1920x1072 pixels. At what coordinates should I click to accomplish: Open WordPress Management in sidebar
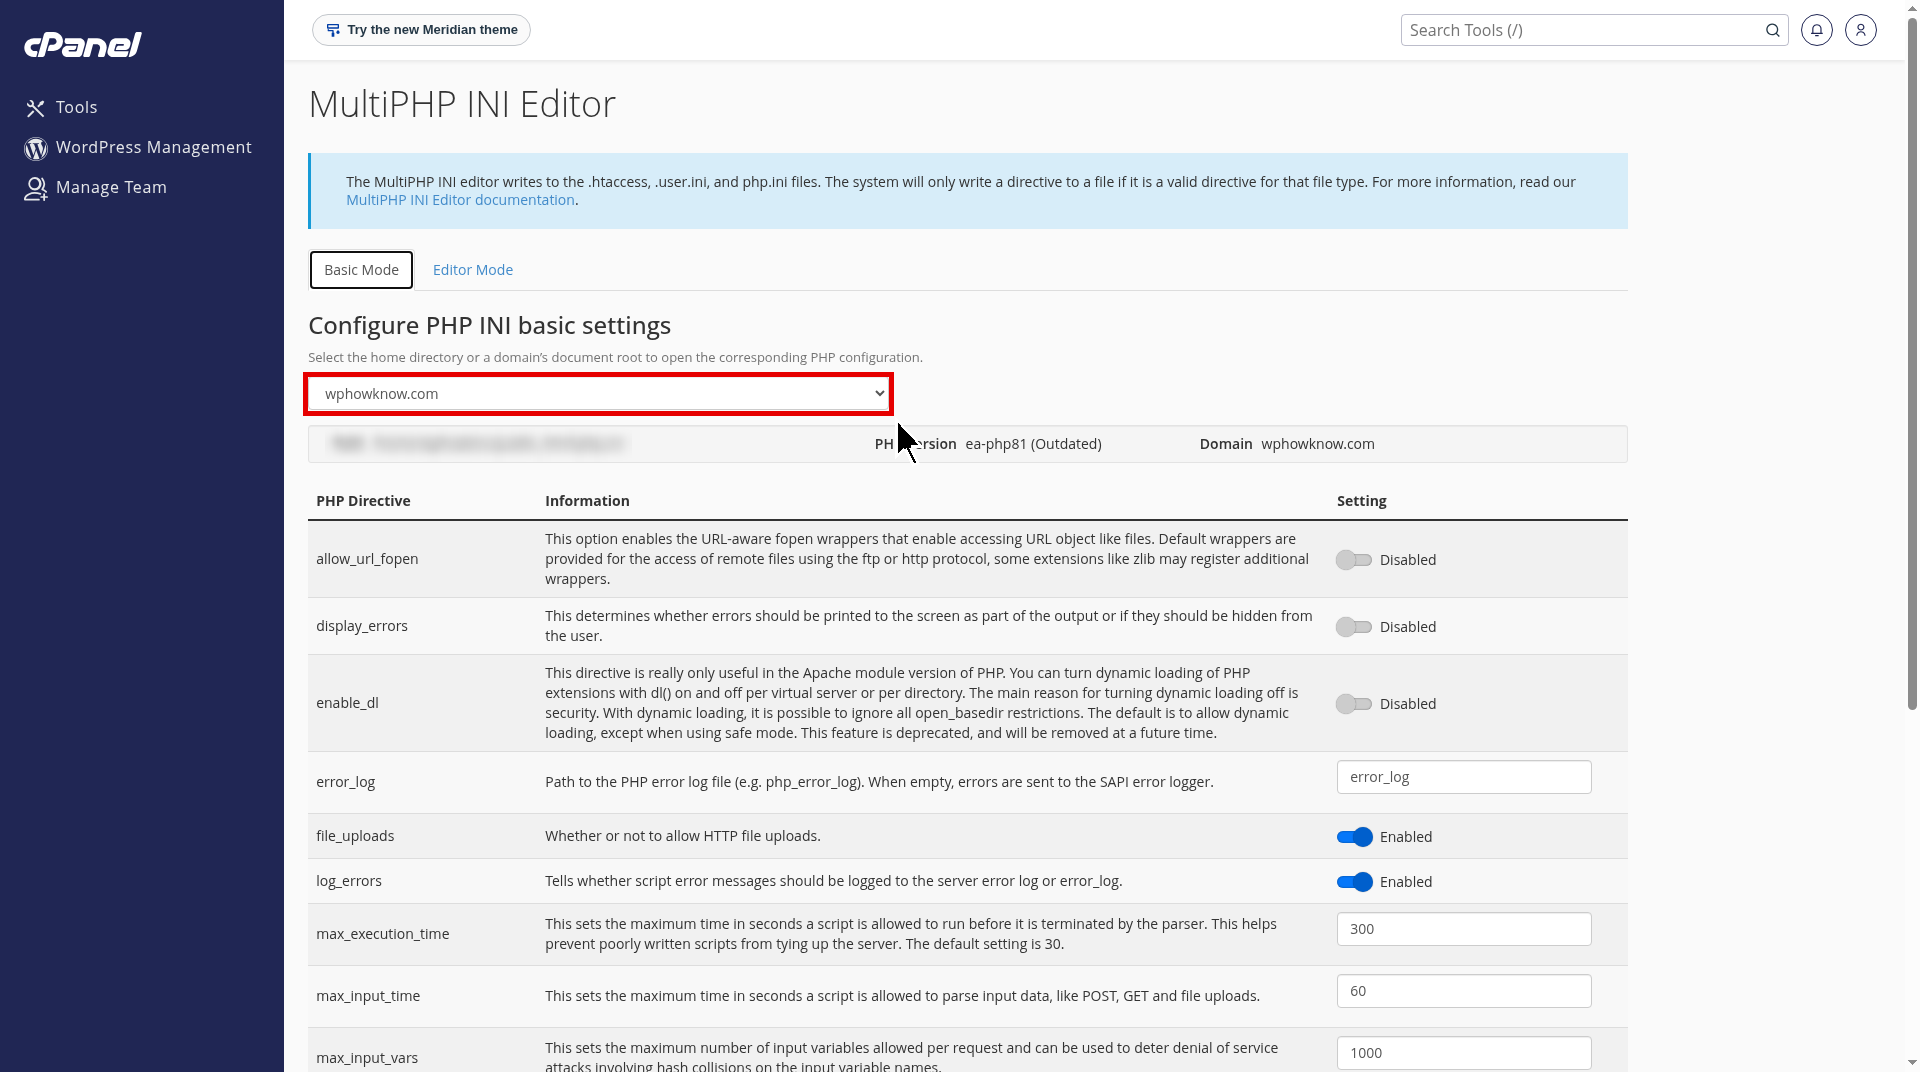click(x=138, y=147)
